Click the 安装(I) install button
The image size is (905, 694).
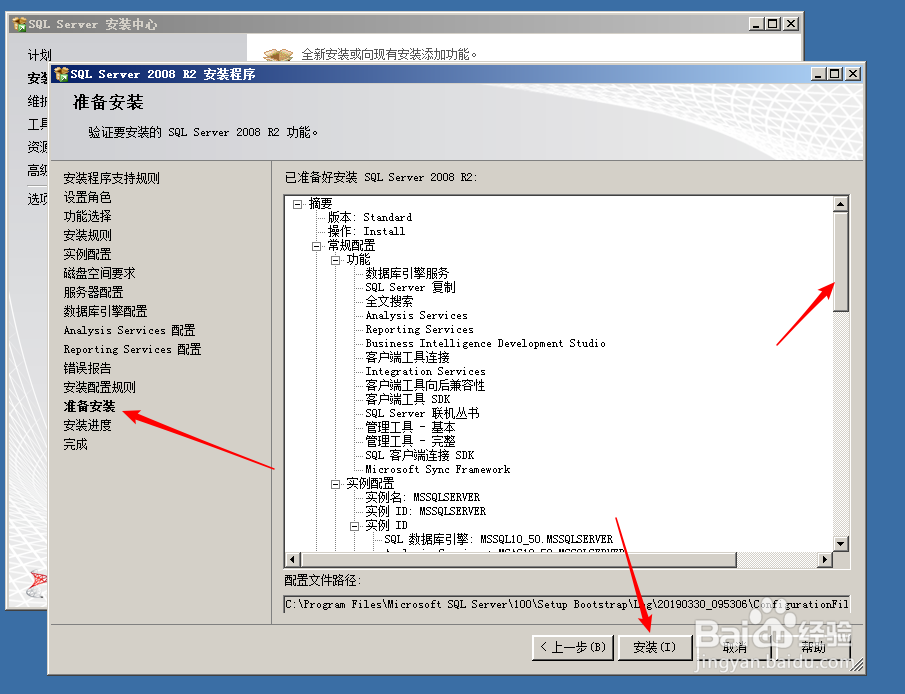pyautogui.click(x=655, y=647)
